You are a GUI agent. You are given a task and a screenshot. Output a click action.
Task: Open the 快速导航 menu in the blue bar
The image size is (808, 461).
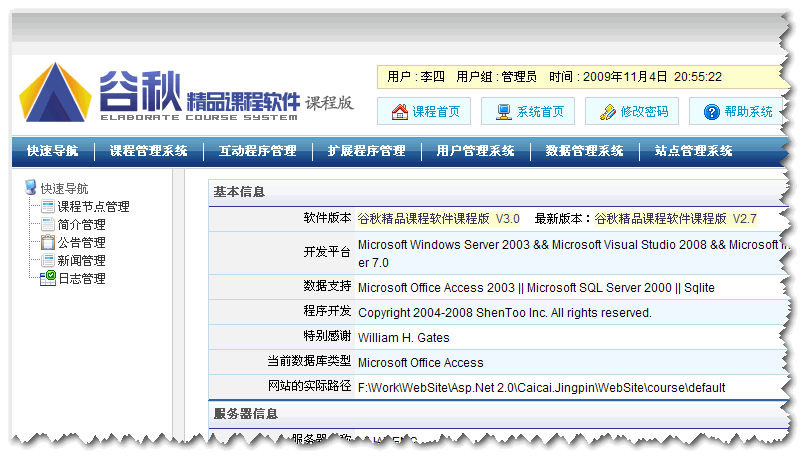coord(53,151)
